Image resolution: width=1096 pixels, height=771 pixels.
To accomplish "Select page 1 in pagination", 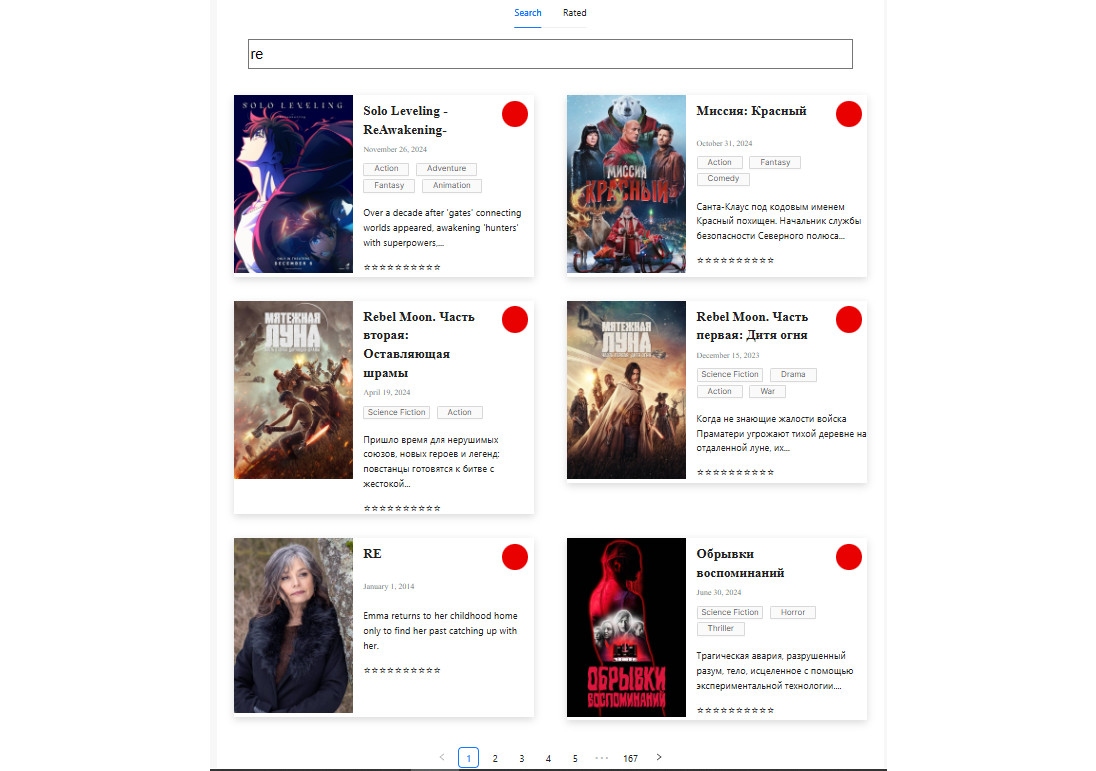I will pos(468,758).
